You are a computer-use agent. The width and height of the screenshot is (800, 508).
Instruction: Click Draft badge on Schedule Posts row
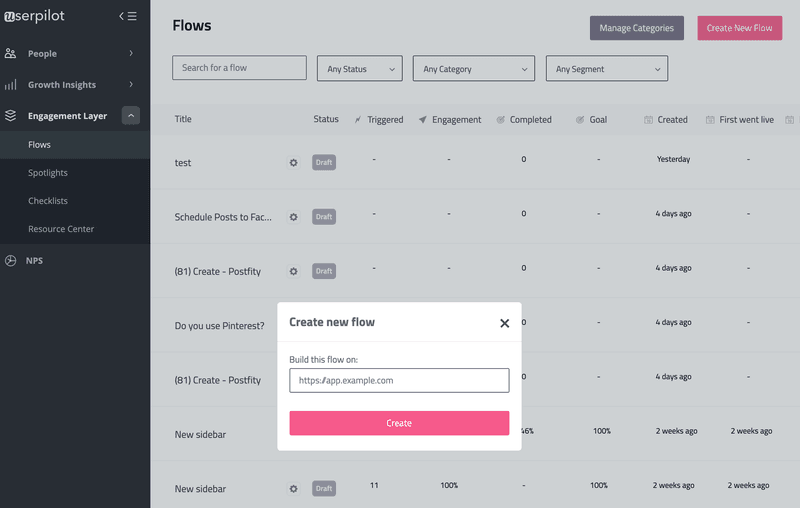tap(324, 217)
